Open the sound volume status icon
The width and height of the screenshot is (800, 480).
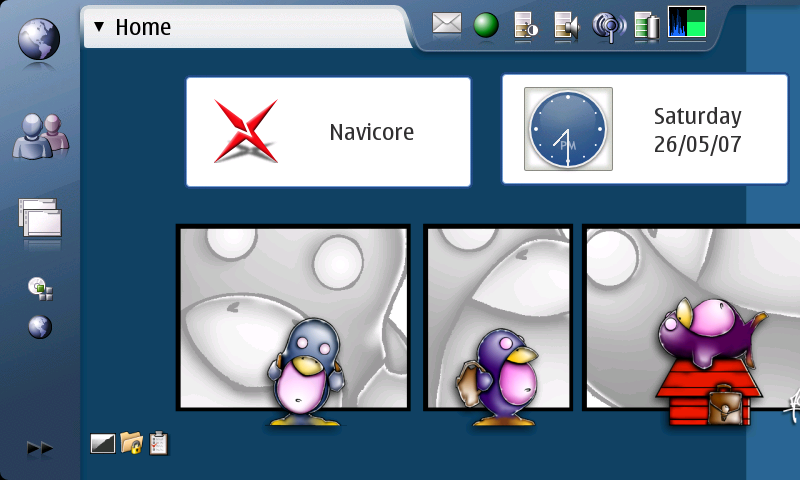click(566, 26)
